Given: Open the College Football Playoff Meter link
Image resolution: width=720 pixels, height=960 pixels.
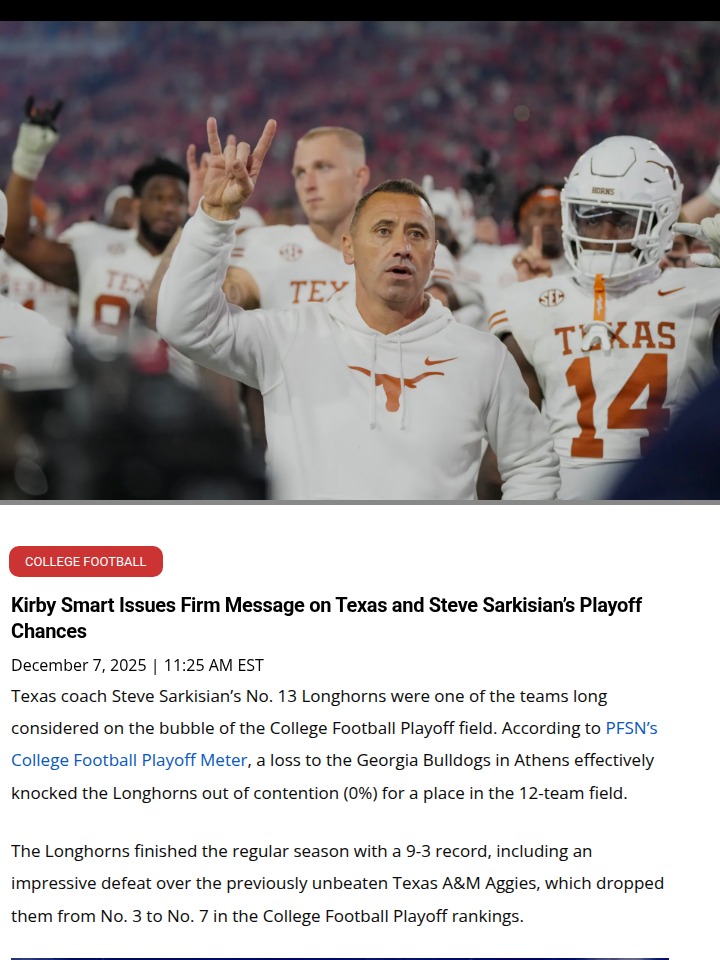Looking at the screenshot, I should pos(129,760).
